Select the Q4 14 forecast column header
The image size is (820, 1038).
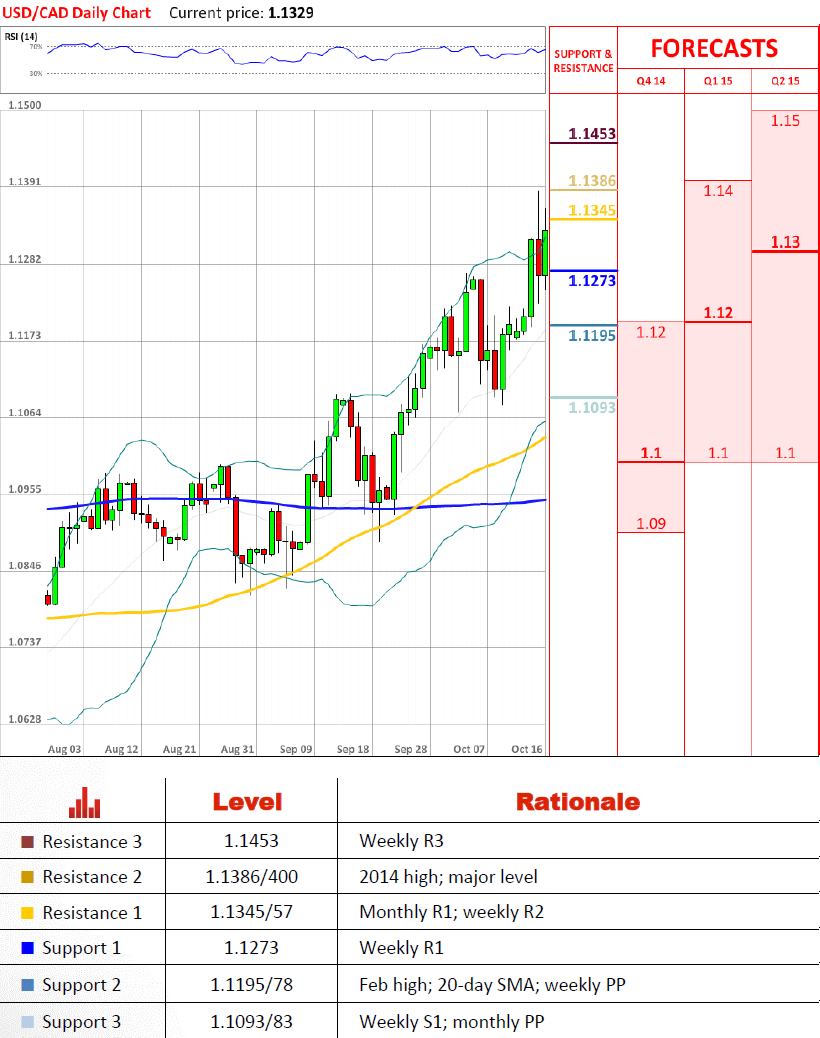(x=651, y=81)
